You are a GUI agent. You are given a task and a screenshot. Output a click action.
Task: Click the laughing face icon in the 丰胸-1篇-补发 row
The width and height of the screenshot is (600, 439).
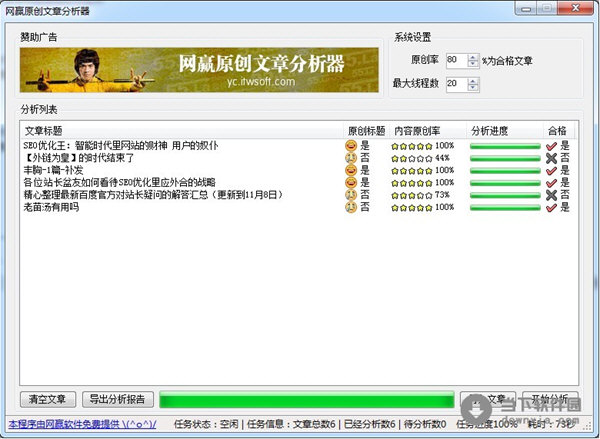click(351, 170)
